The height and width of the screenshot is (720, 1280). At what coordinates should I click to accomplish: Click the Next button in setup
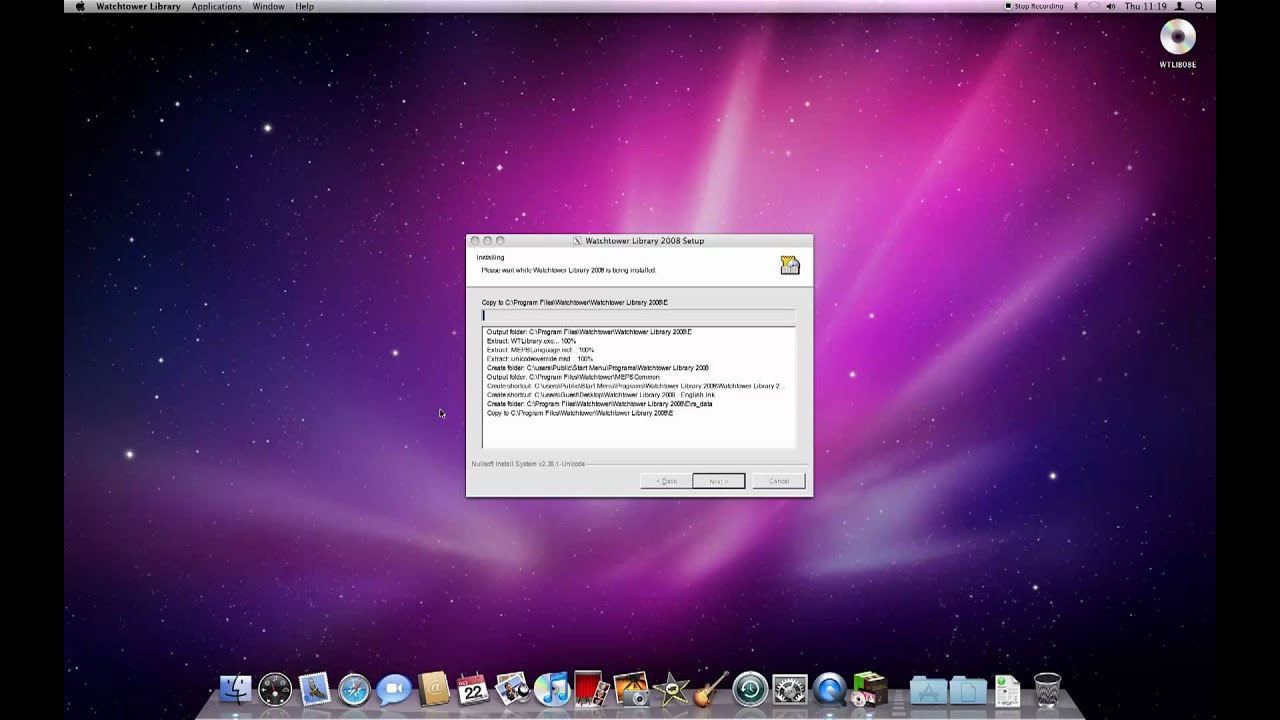pos(718,481)
